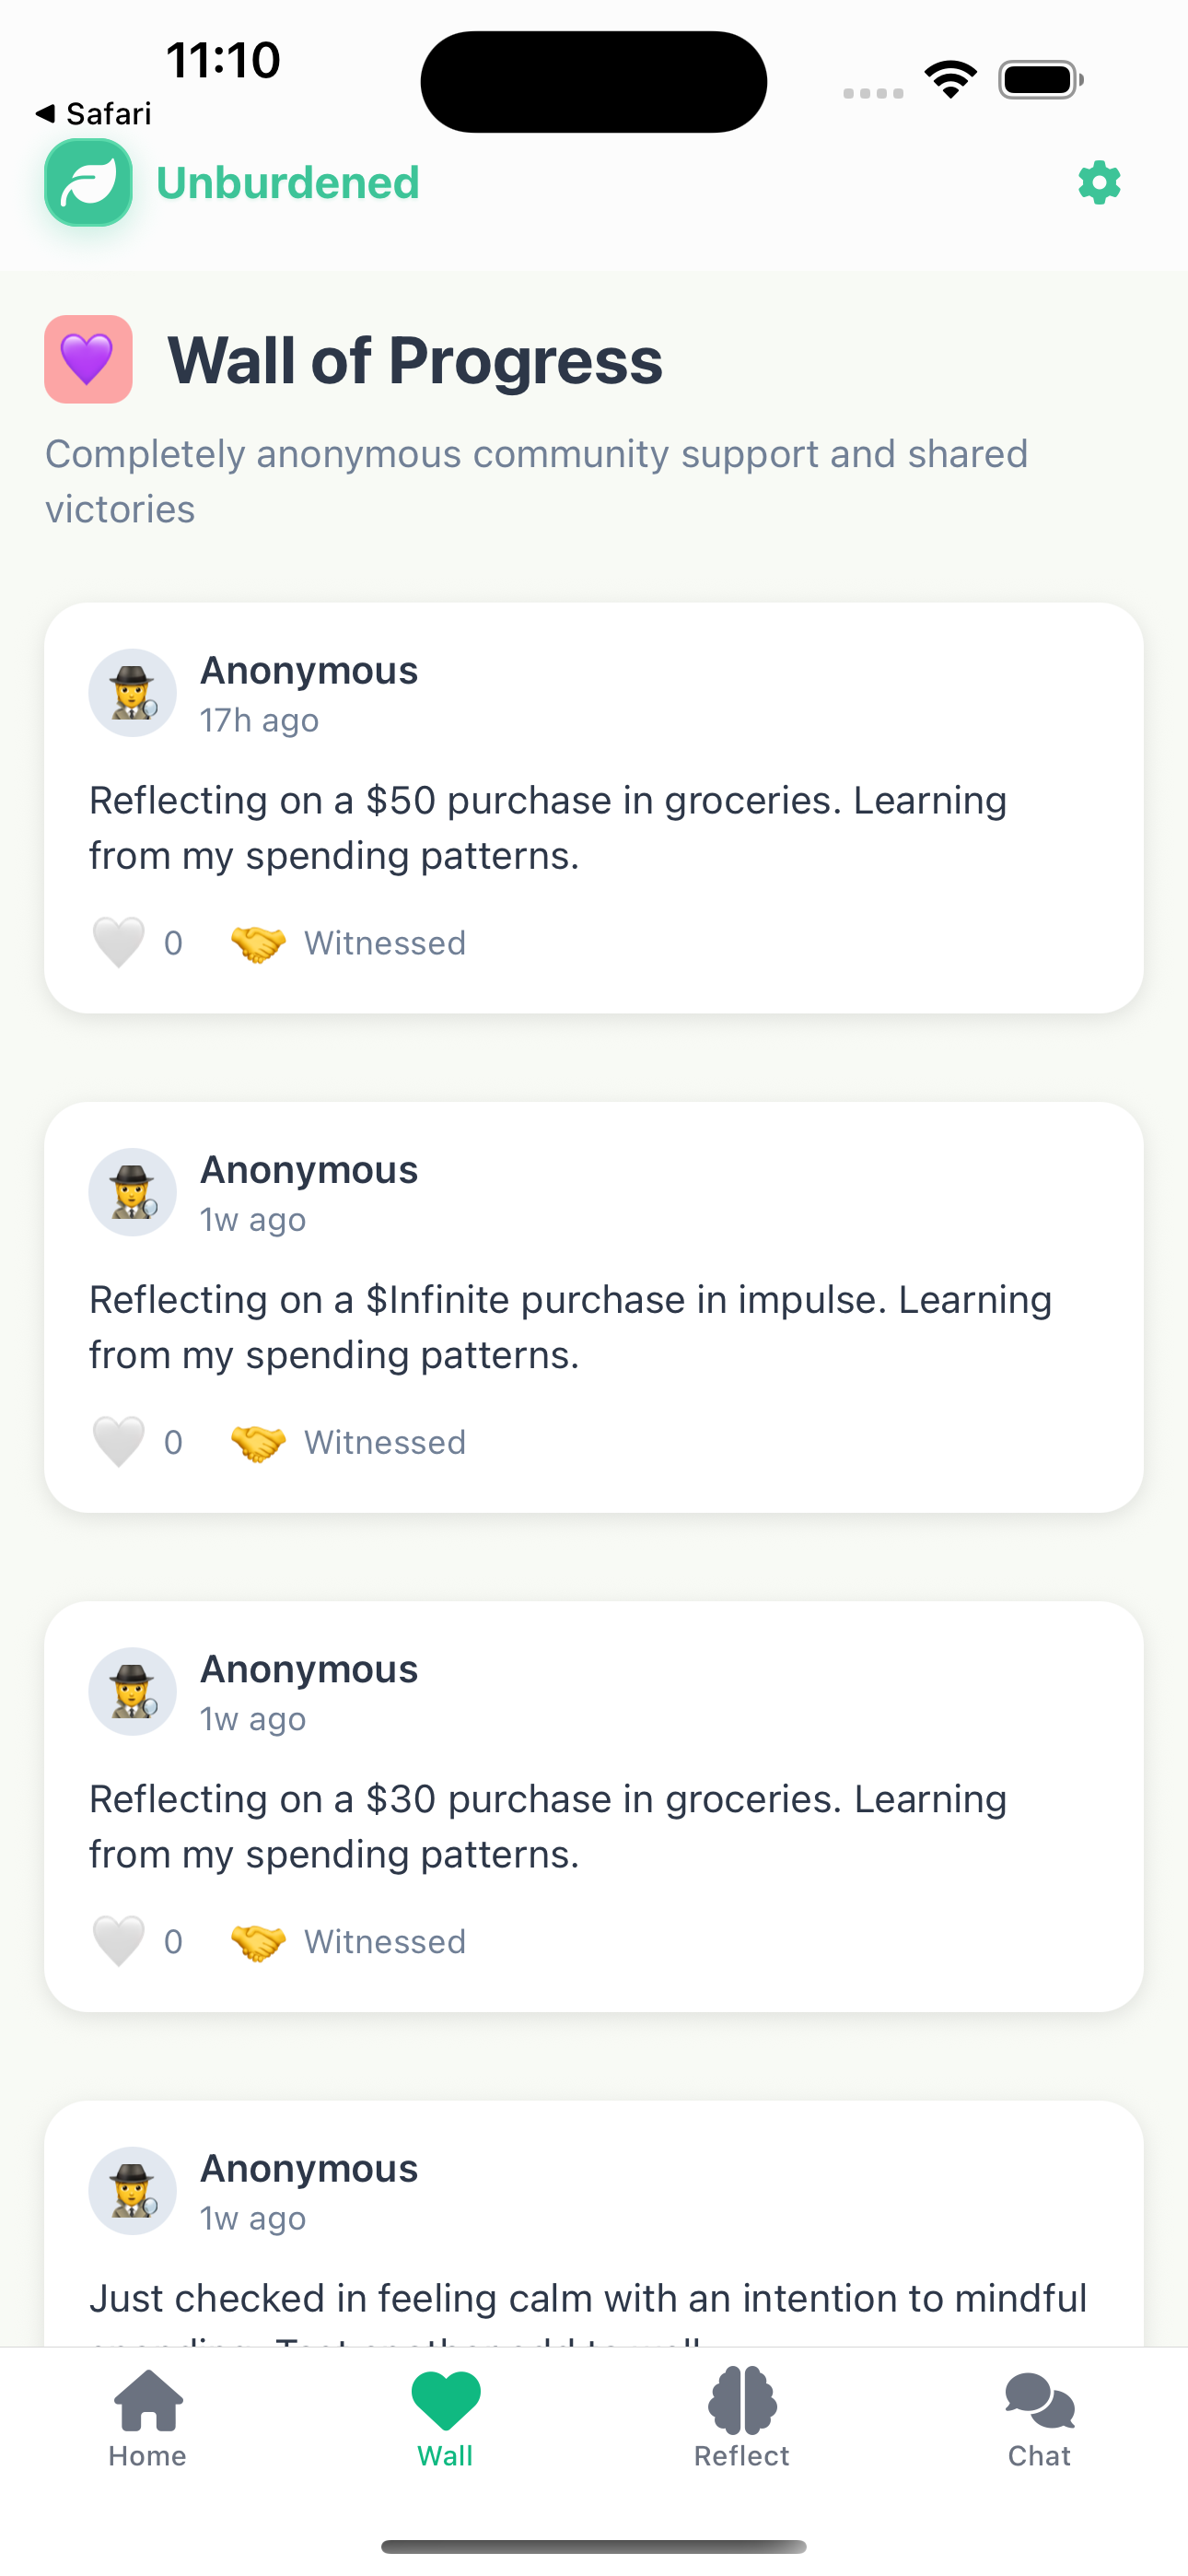Like the $50 groceries post with the heart

pos(118,943)
